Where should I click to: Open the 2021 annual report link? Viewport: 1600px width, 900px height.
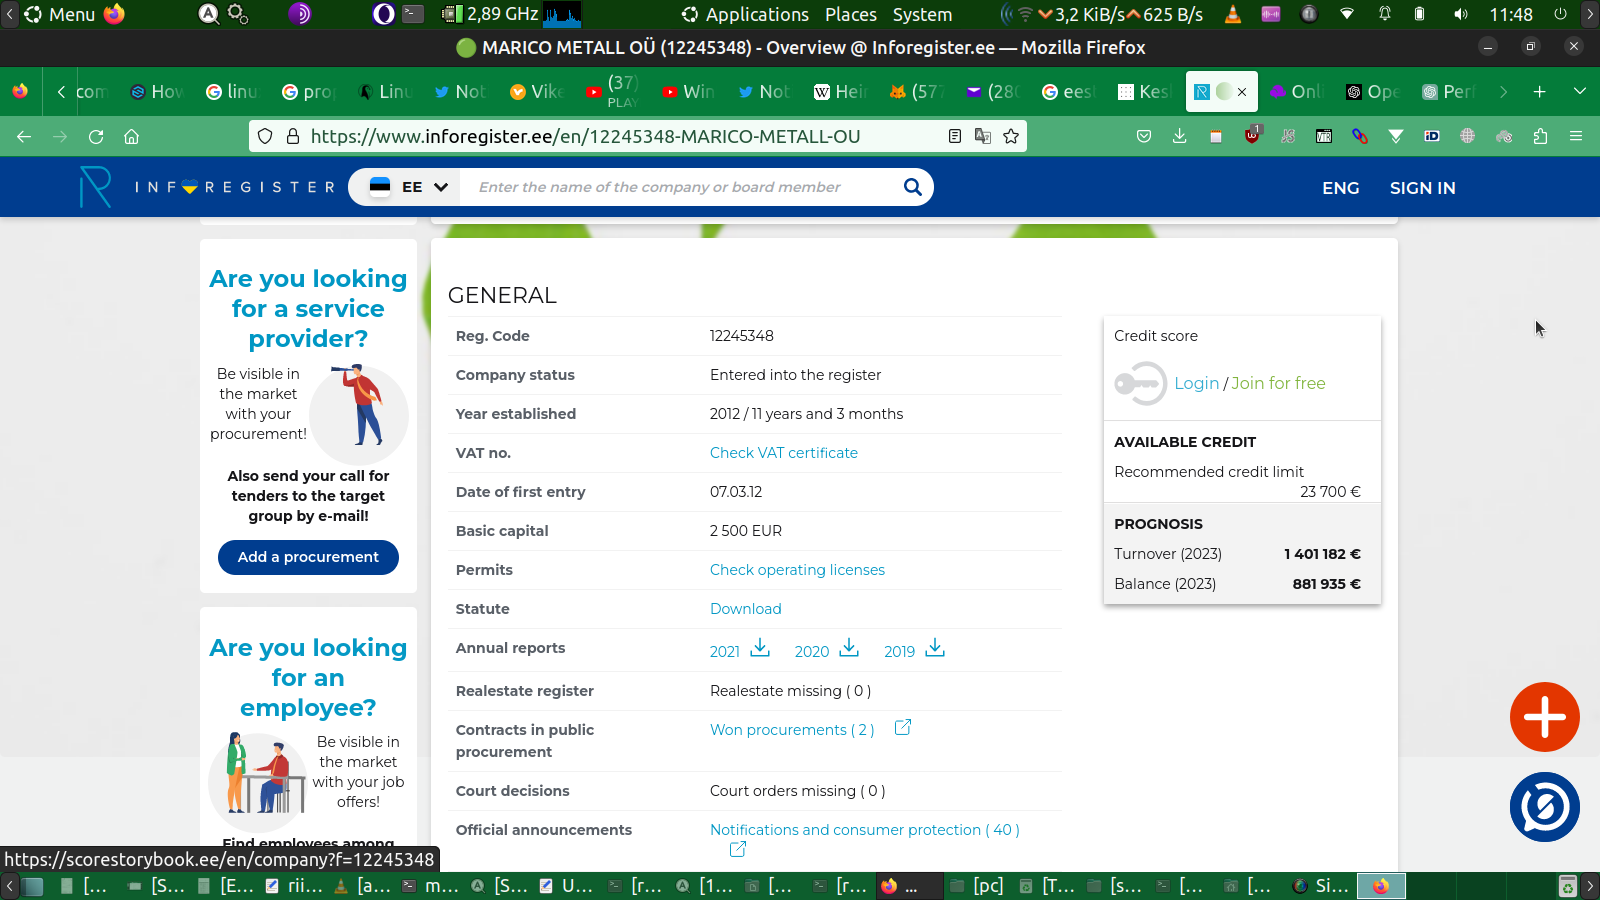click(x=725, y=652)
